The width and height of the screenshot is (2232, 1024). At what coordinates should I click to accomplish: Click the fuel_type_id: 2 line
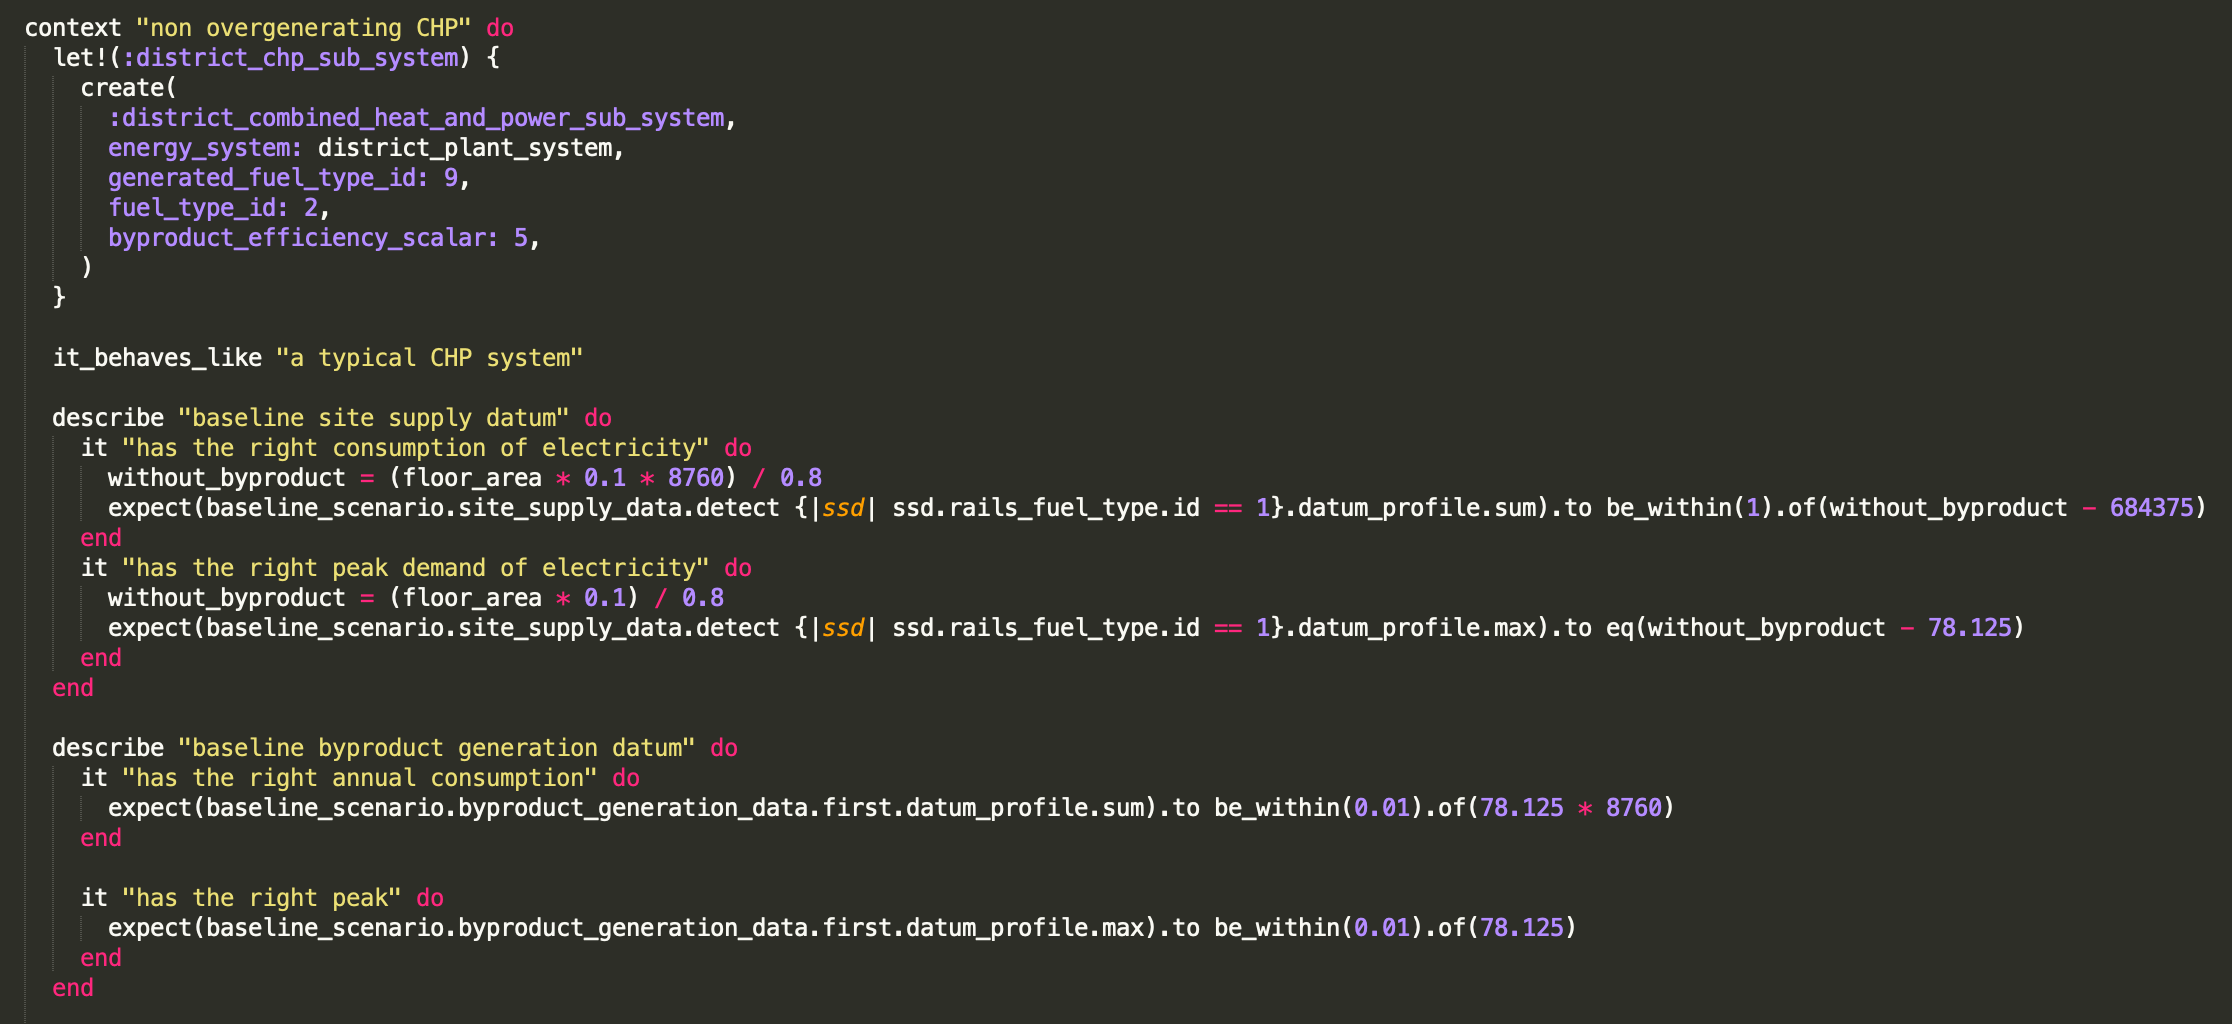[x=219, y=208]
